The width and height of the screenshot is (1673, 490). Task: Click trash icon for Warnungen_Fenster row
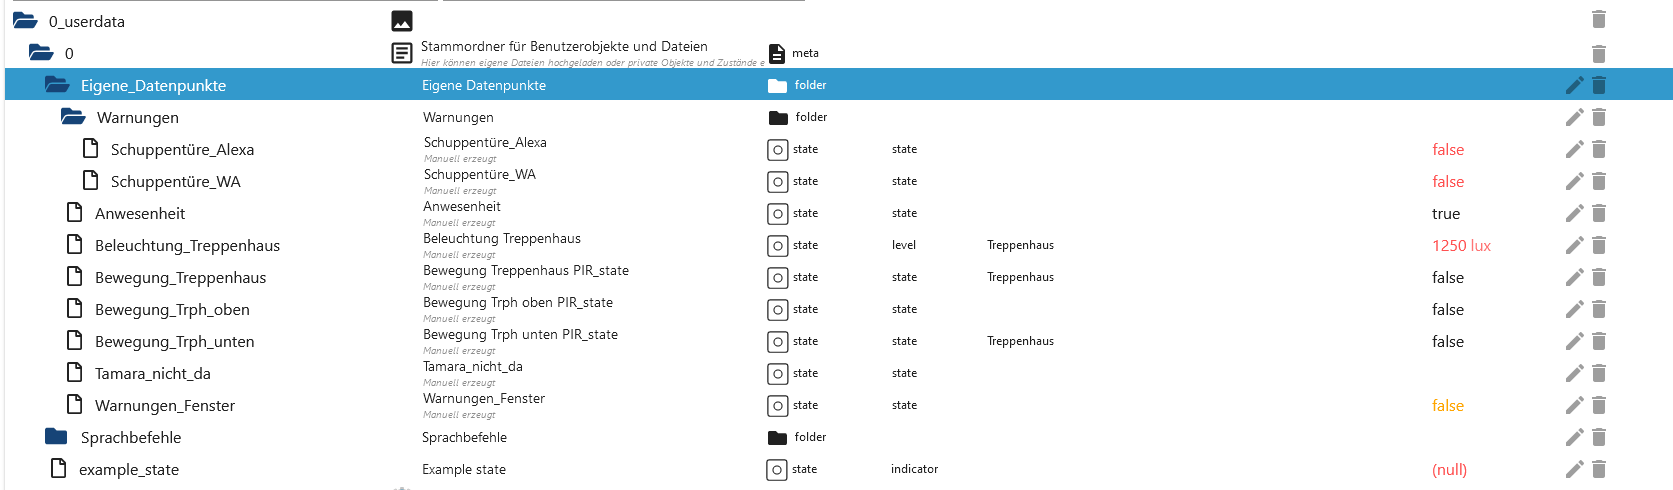[x=1599, y=405]
